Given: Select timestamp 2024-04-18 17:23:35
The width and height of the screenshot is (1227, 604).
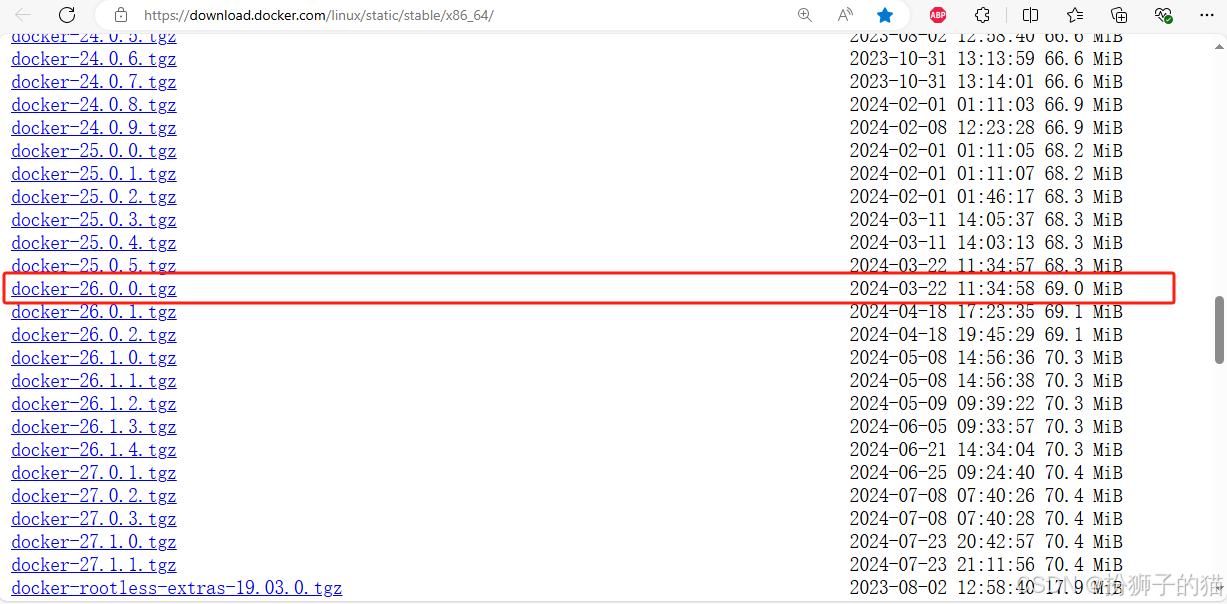Looking at the screenshot, I should (943, 312).
